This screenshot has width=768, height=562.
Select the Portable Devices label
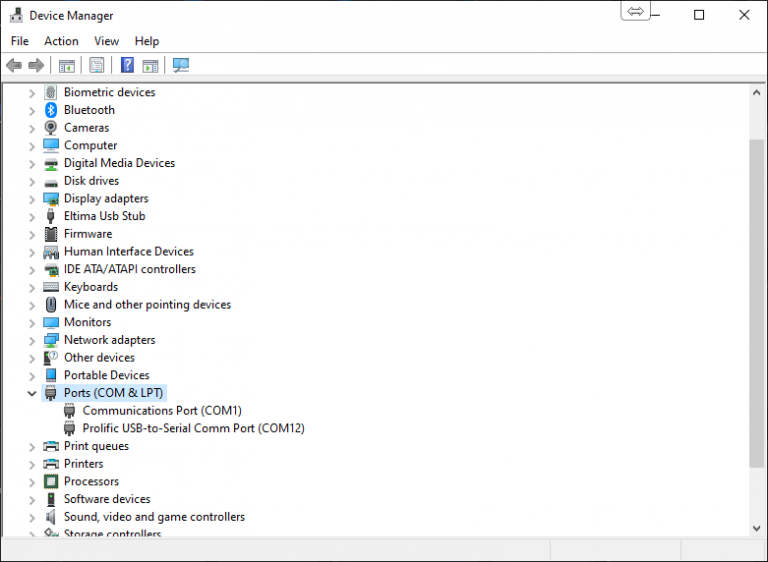107,375
